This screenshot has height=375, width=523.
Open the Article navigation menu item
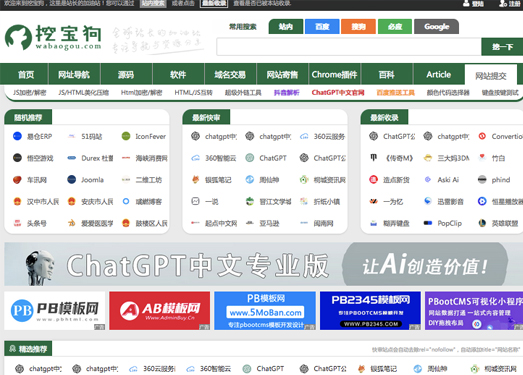coord(439,74)
